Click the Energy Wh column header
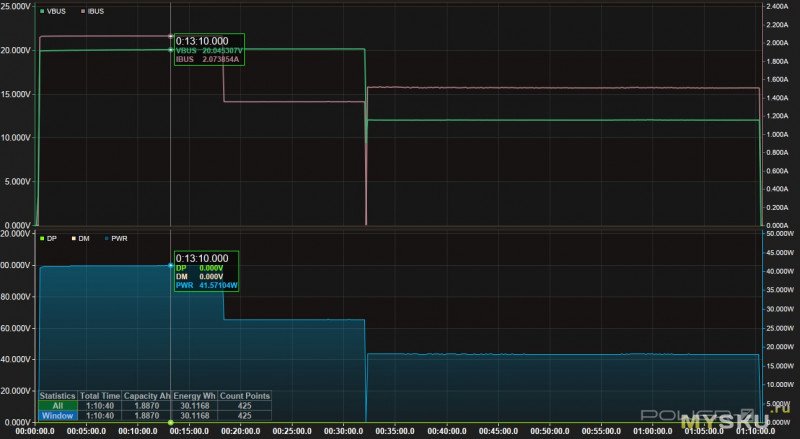The height and width of the screenshot is (439, 800). (x=194, y=396)
